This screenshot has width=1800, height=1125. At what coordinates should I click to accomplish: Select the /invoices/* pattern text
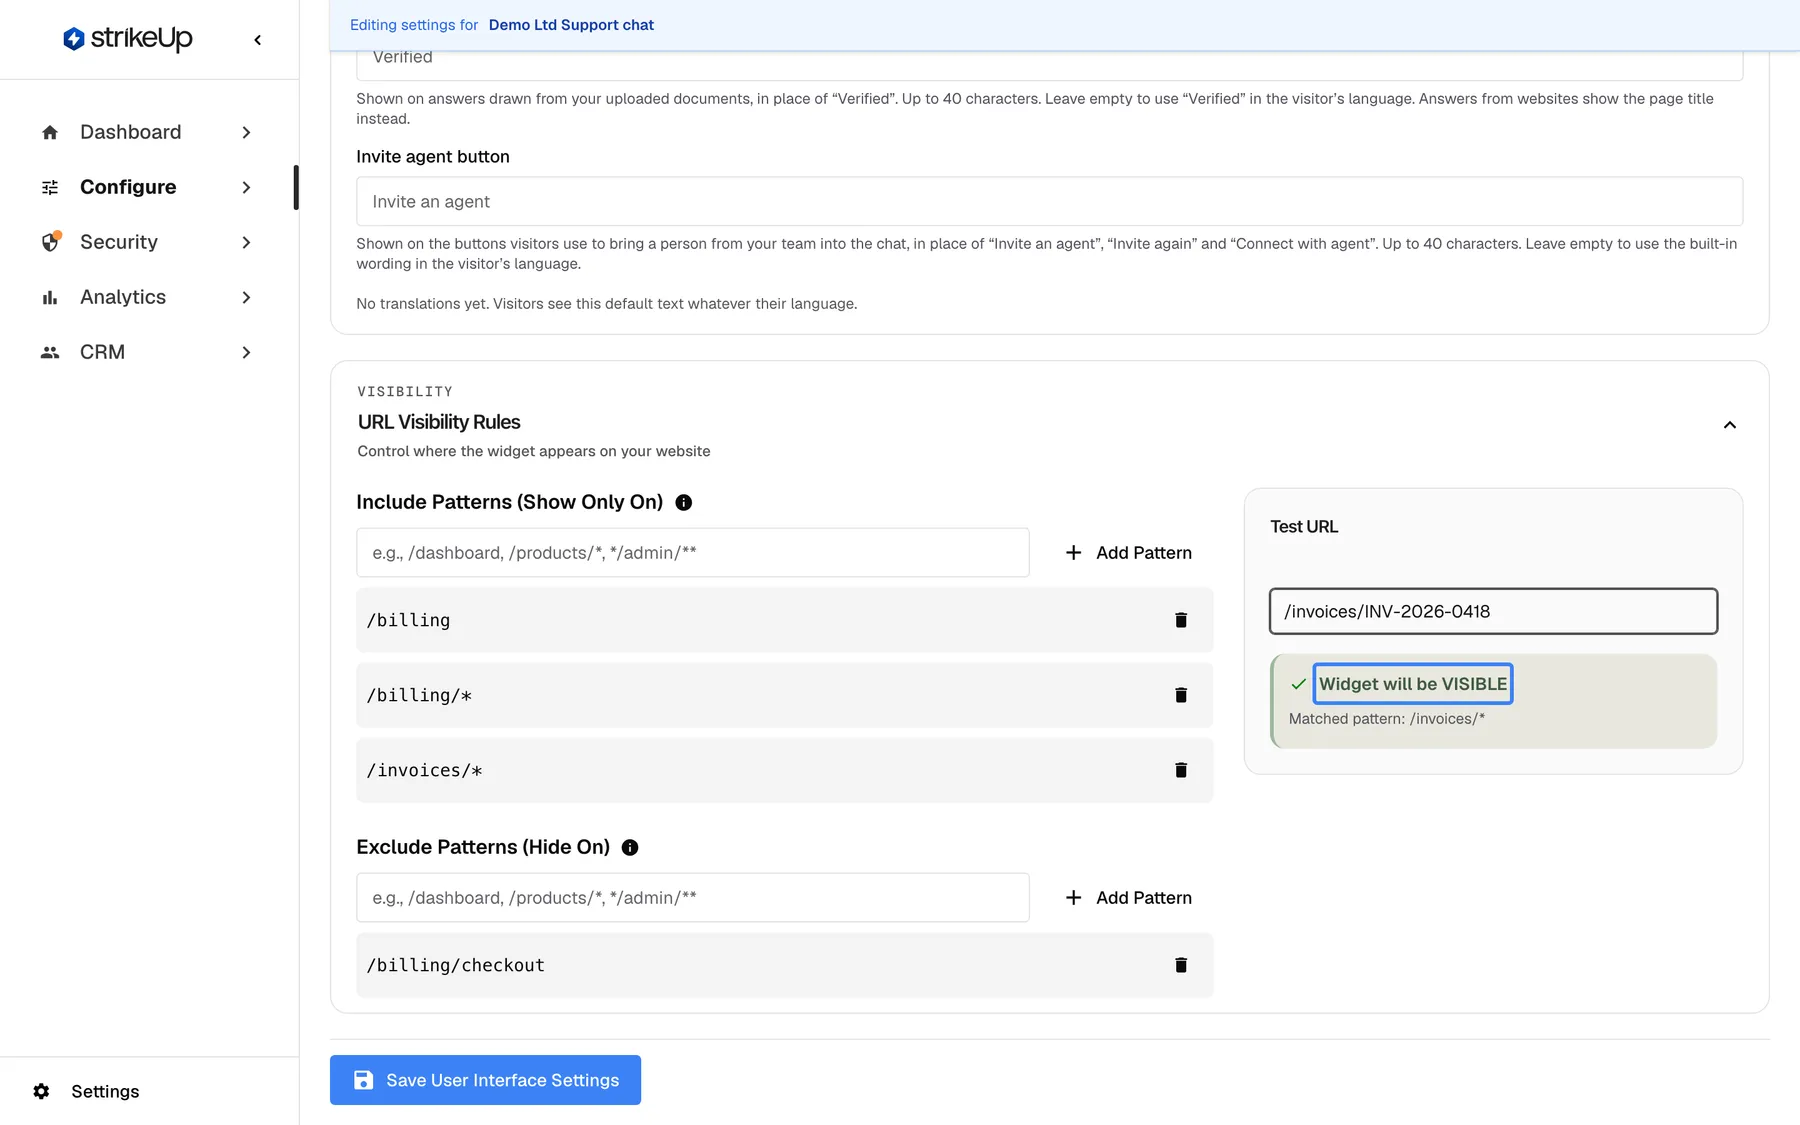coord(424,770)
